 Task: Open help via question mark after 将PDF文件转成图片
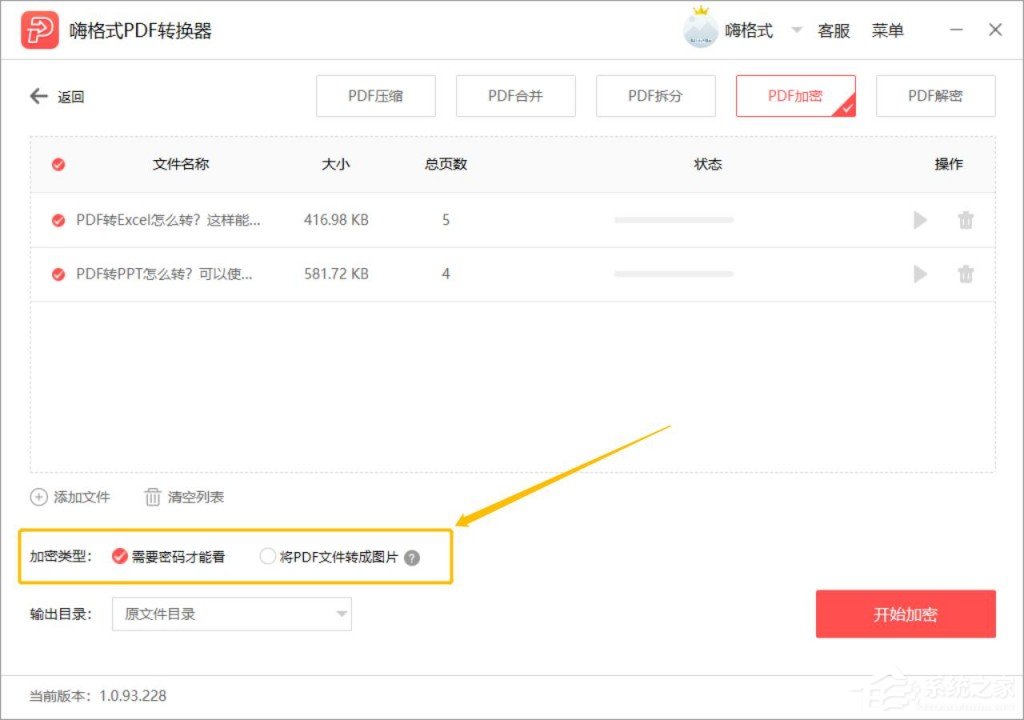pos(412,557)
